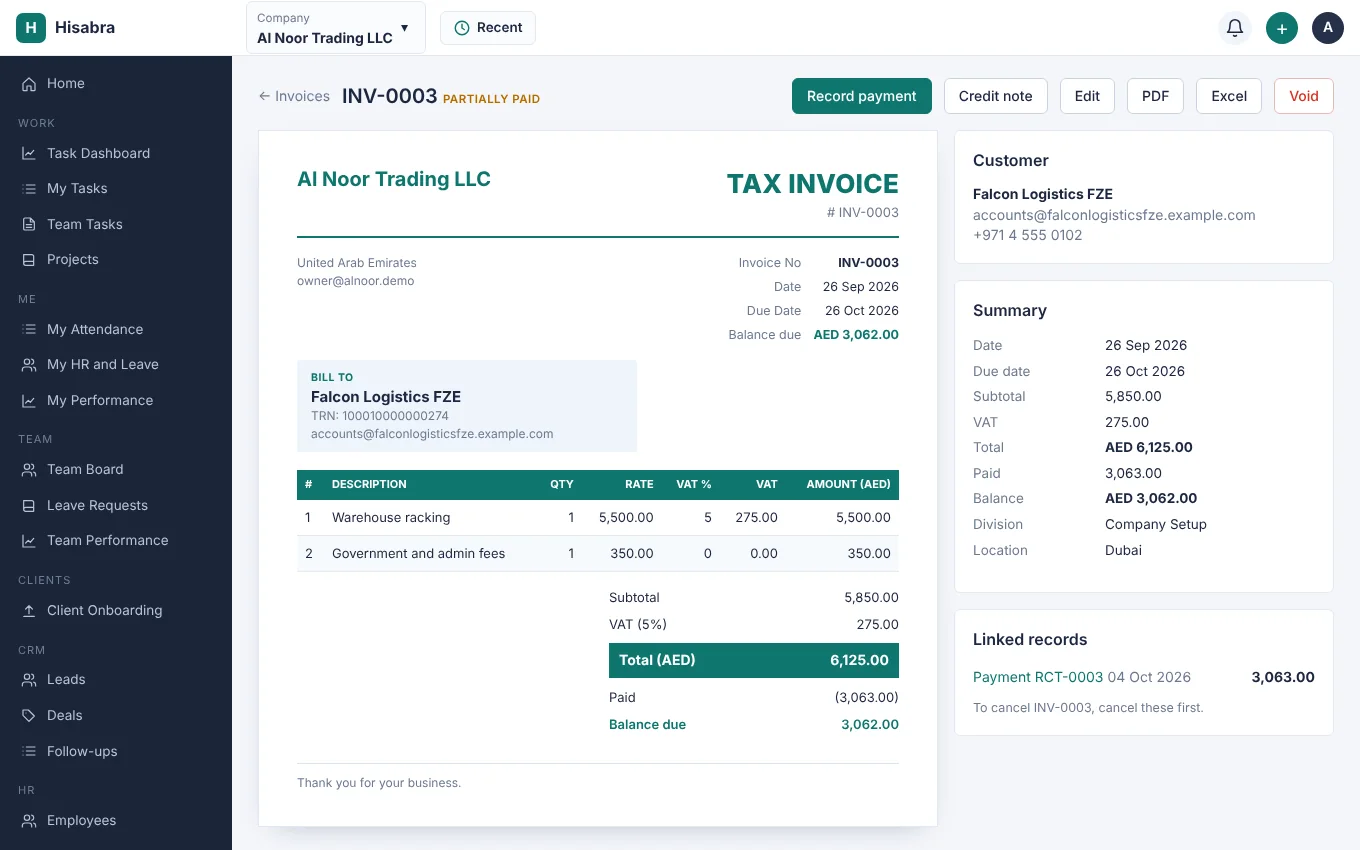Screen dimensions: 1360x850
Task: Click the green plus quick-add button
Action: (1282, 28)
